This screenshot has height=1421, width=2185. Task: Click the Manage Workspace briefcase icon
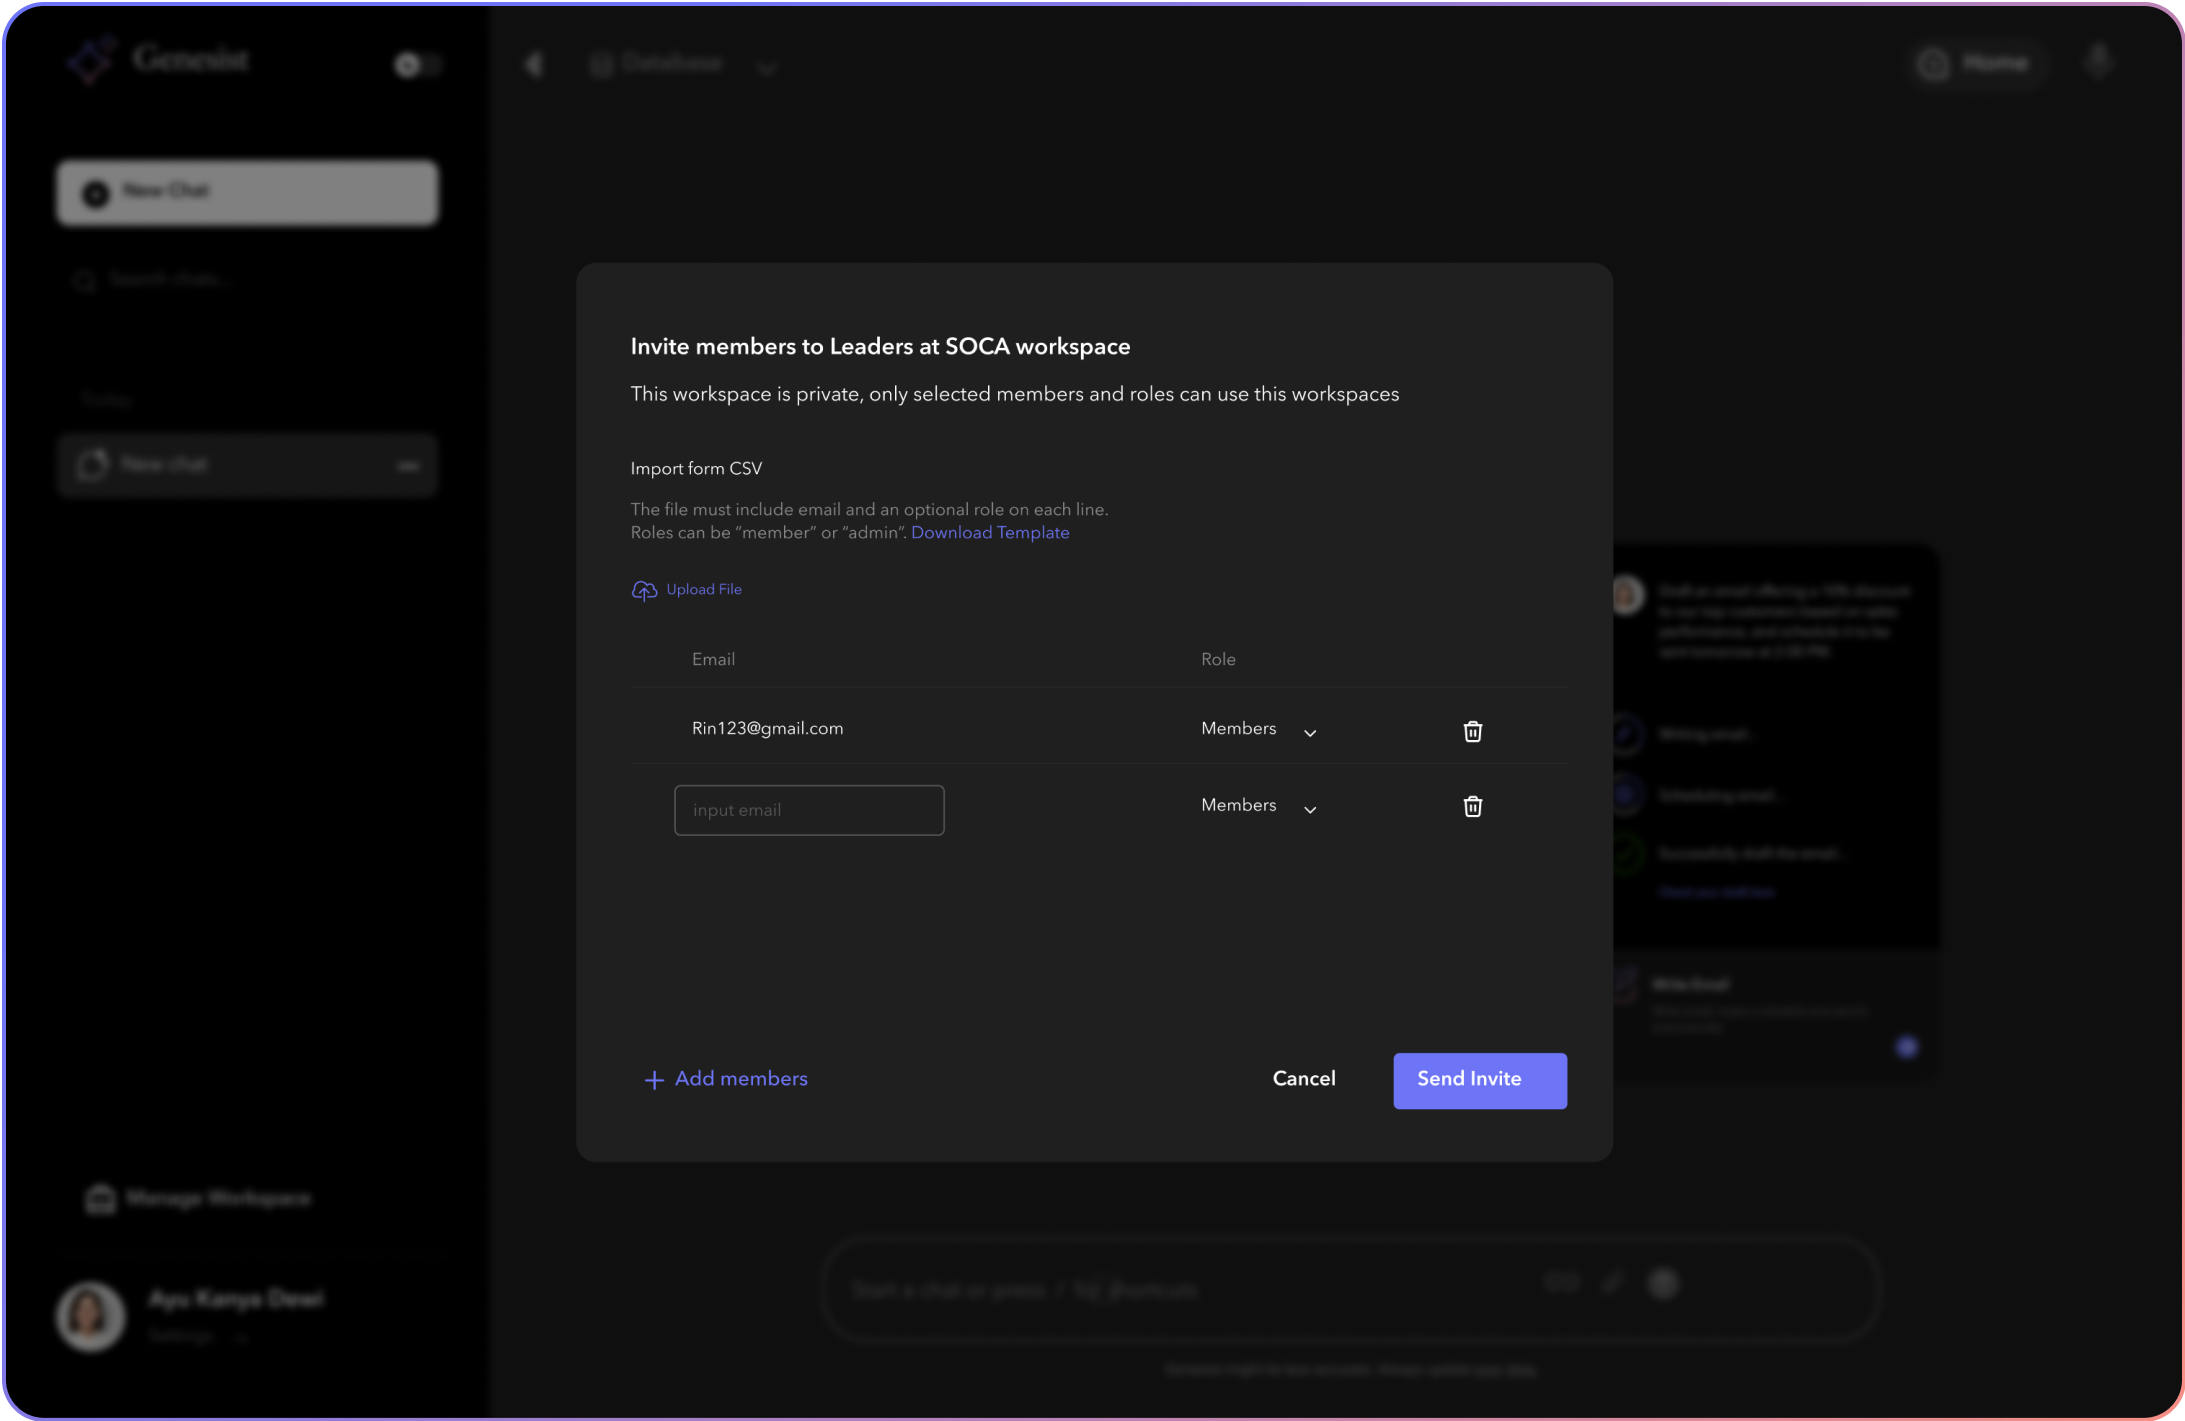(x=100, y=1198)
